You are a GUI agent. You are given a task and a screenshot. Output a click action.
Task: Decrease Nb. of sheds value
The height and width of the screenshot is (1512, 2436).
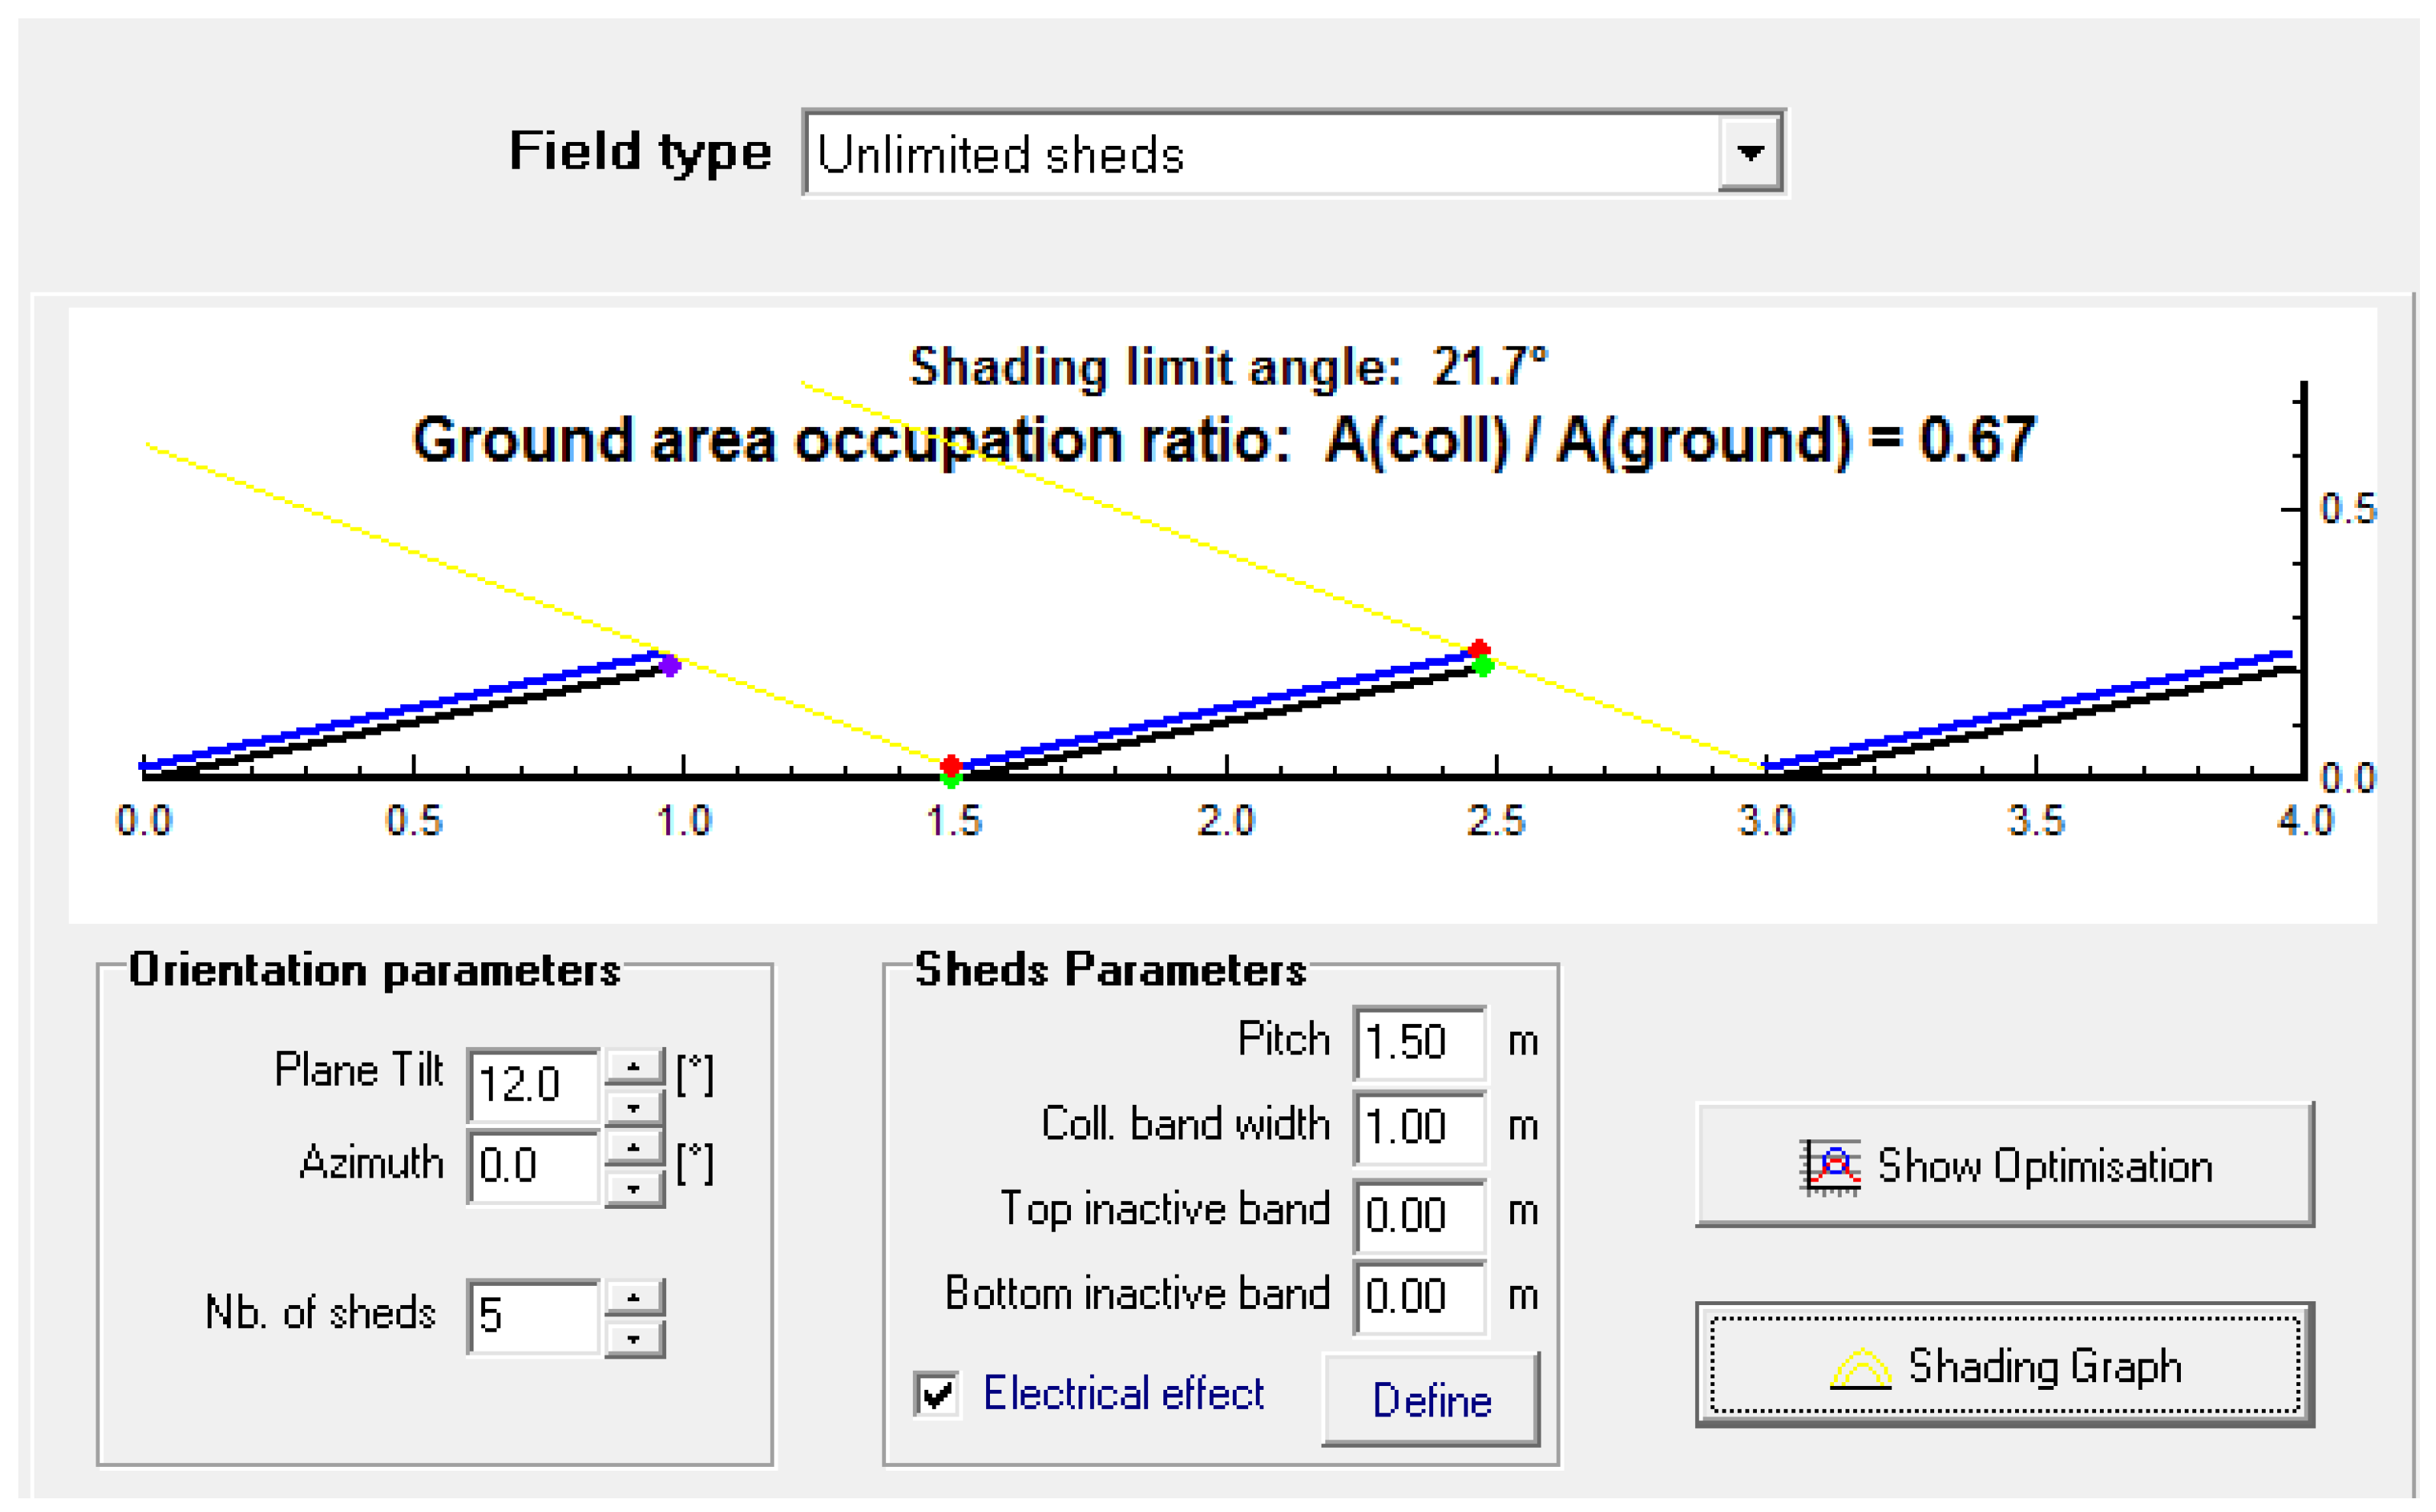633,1338
